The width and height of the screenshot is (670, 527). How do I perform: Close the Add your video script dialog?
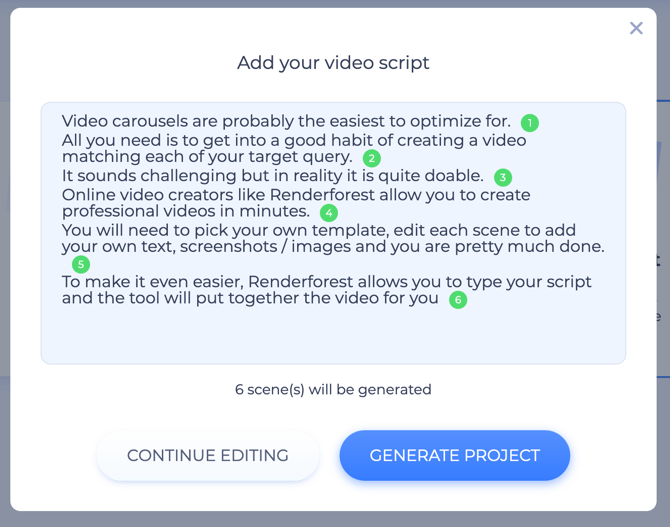[x=636, y=28]
